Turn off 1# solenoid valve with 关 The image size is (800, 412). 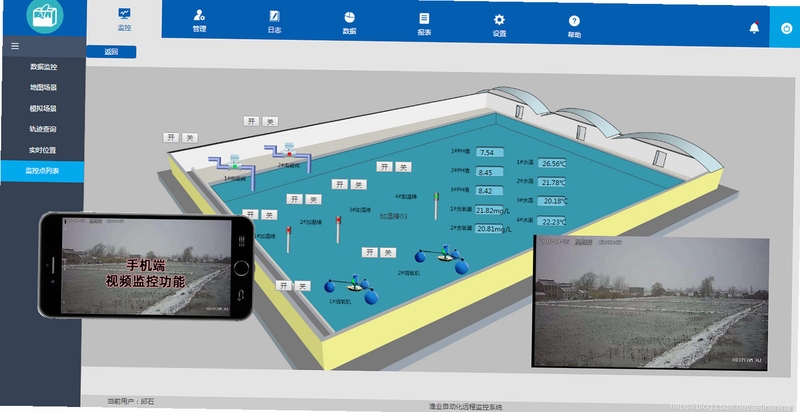point(190,138)
